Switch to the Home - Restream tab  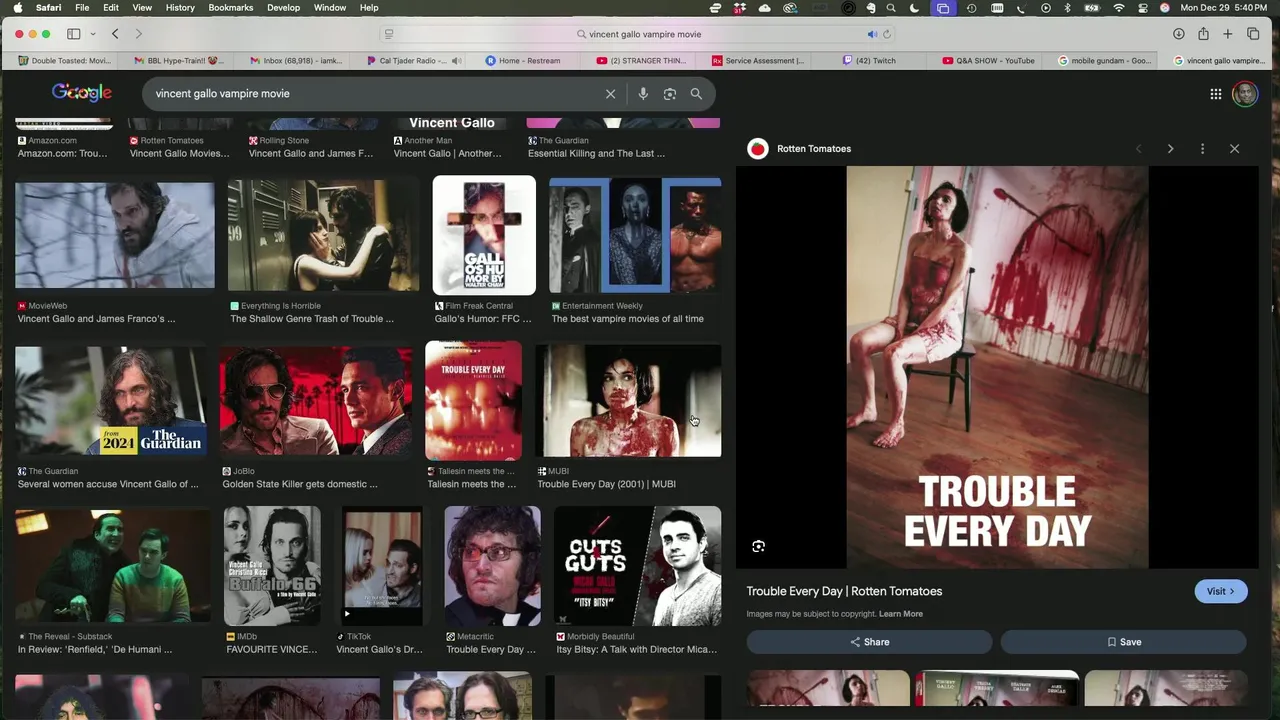524,61
